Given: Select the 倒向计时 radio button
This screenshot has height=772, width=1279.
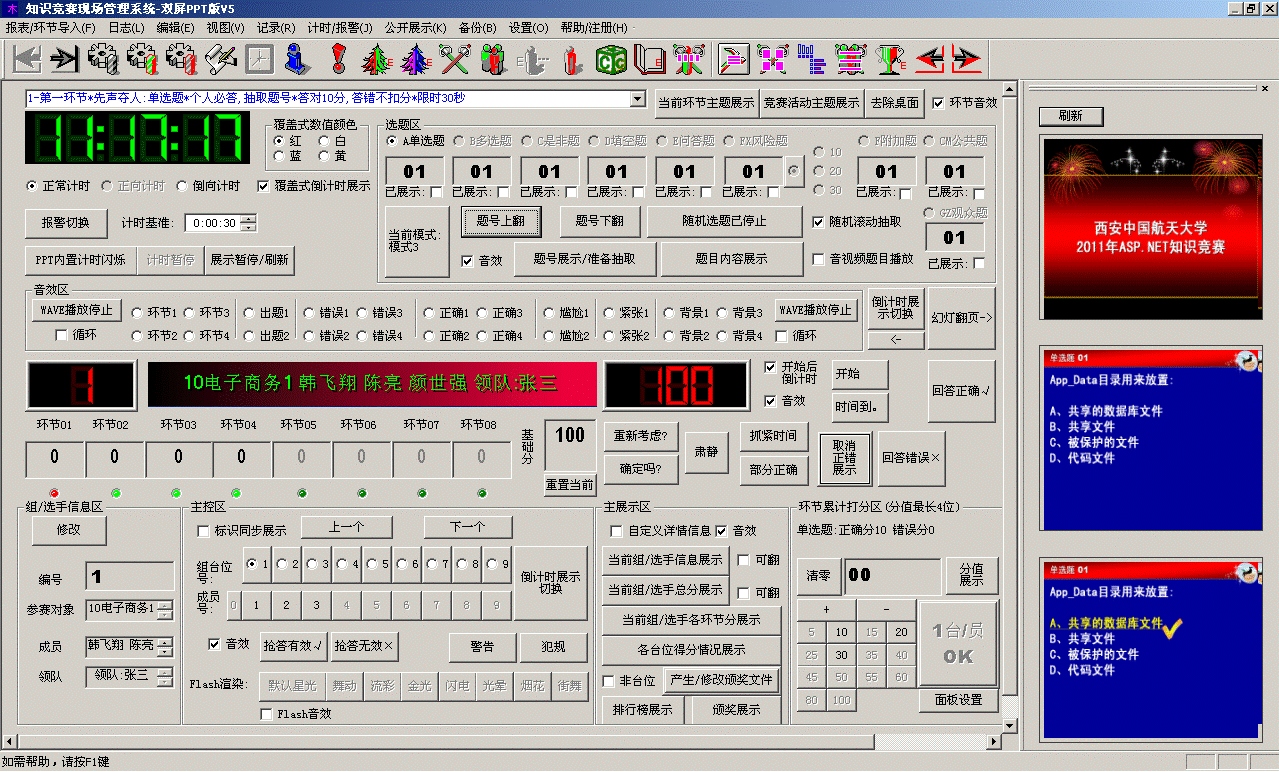Looking at the screenshot, I should (182, 186).
